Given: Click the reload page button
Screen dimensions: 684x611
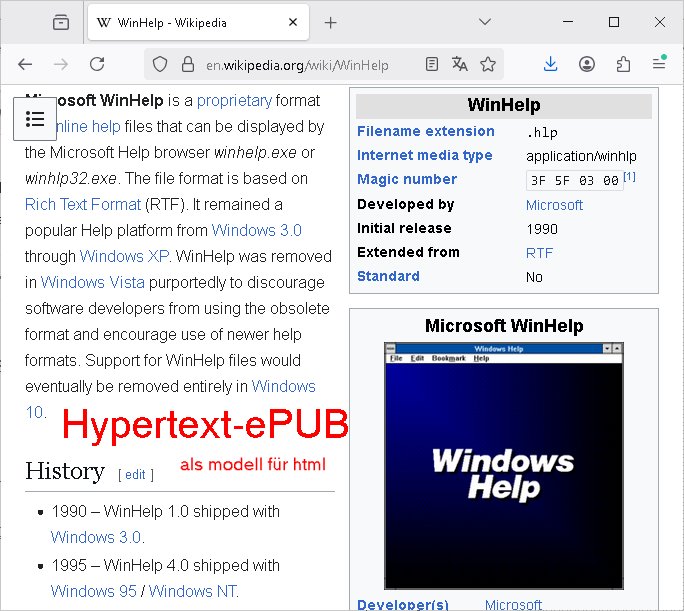Looking at the screenshot, I should [x=97, y=64].
